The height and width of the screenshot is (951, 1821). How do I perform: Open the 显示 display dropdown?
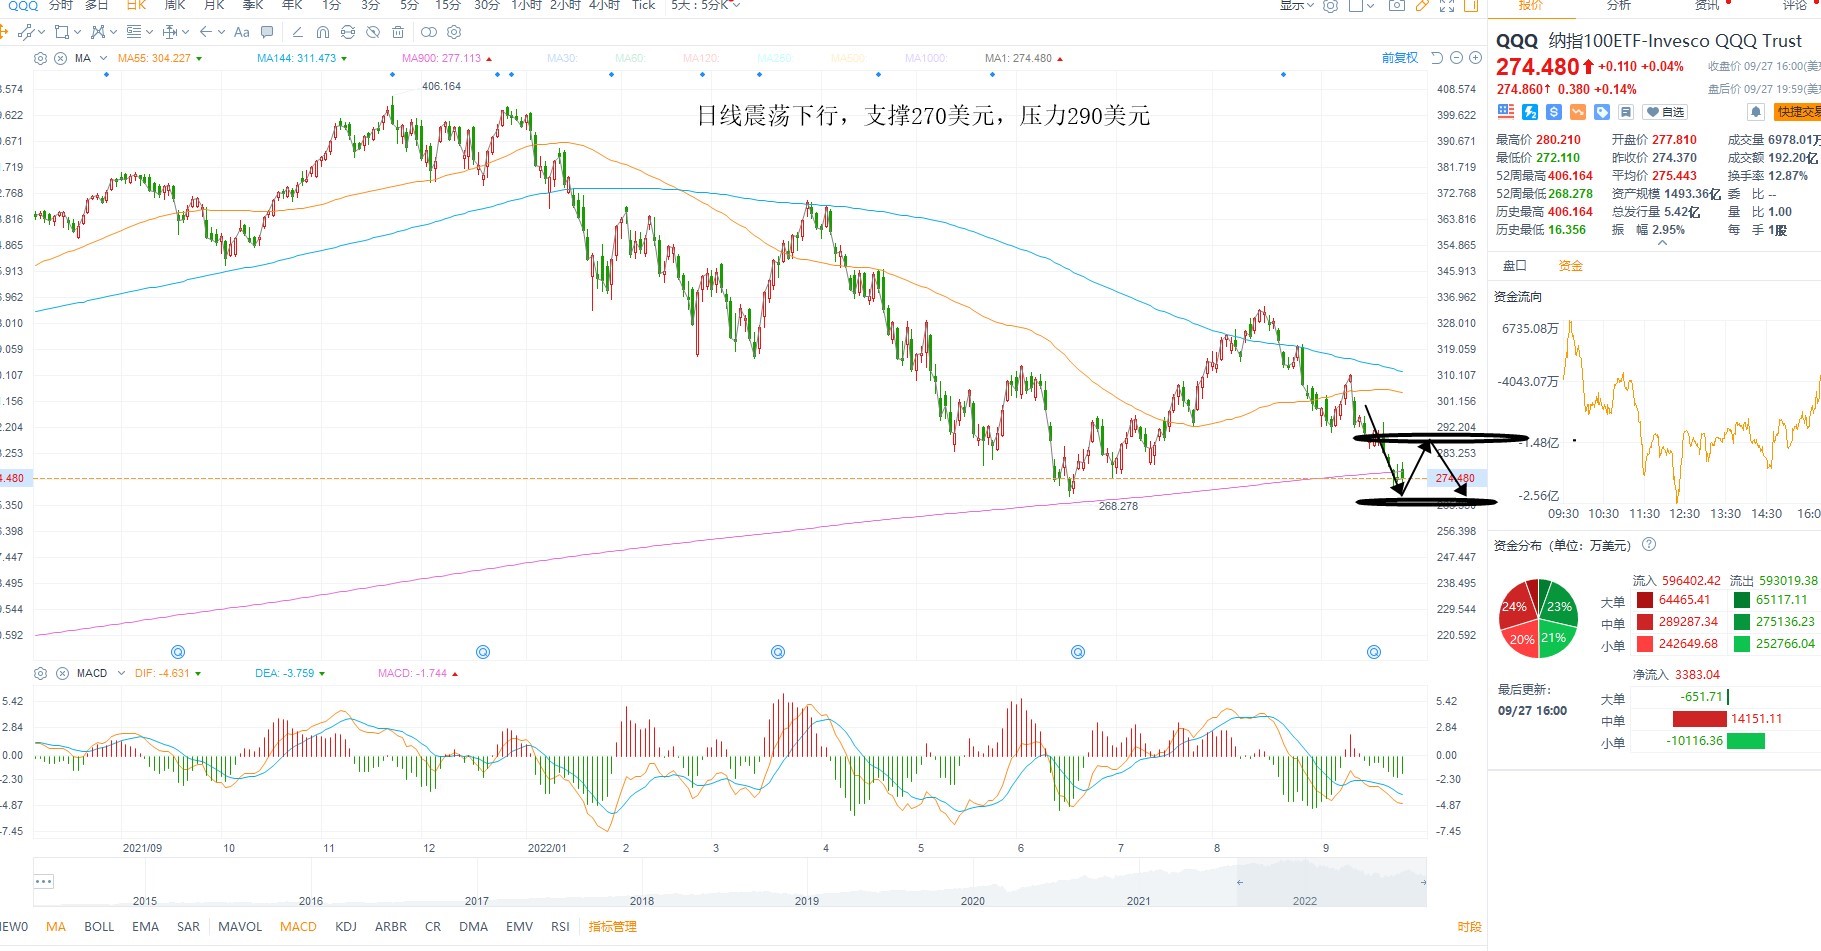click(x=1297, y=5)
